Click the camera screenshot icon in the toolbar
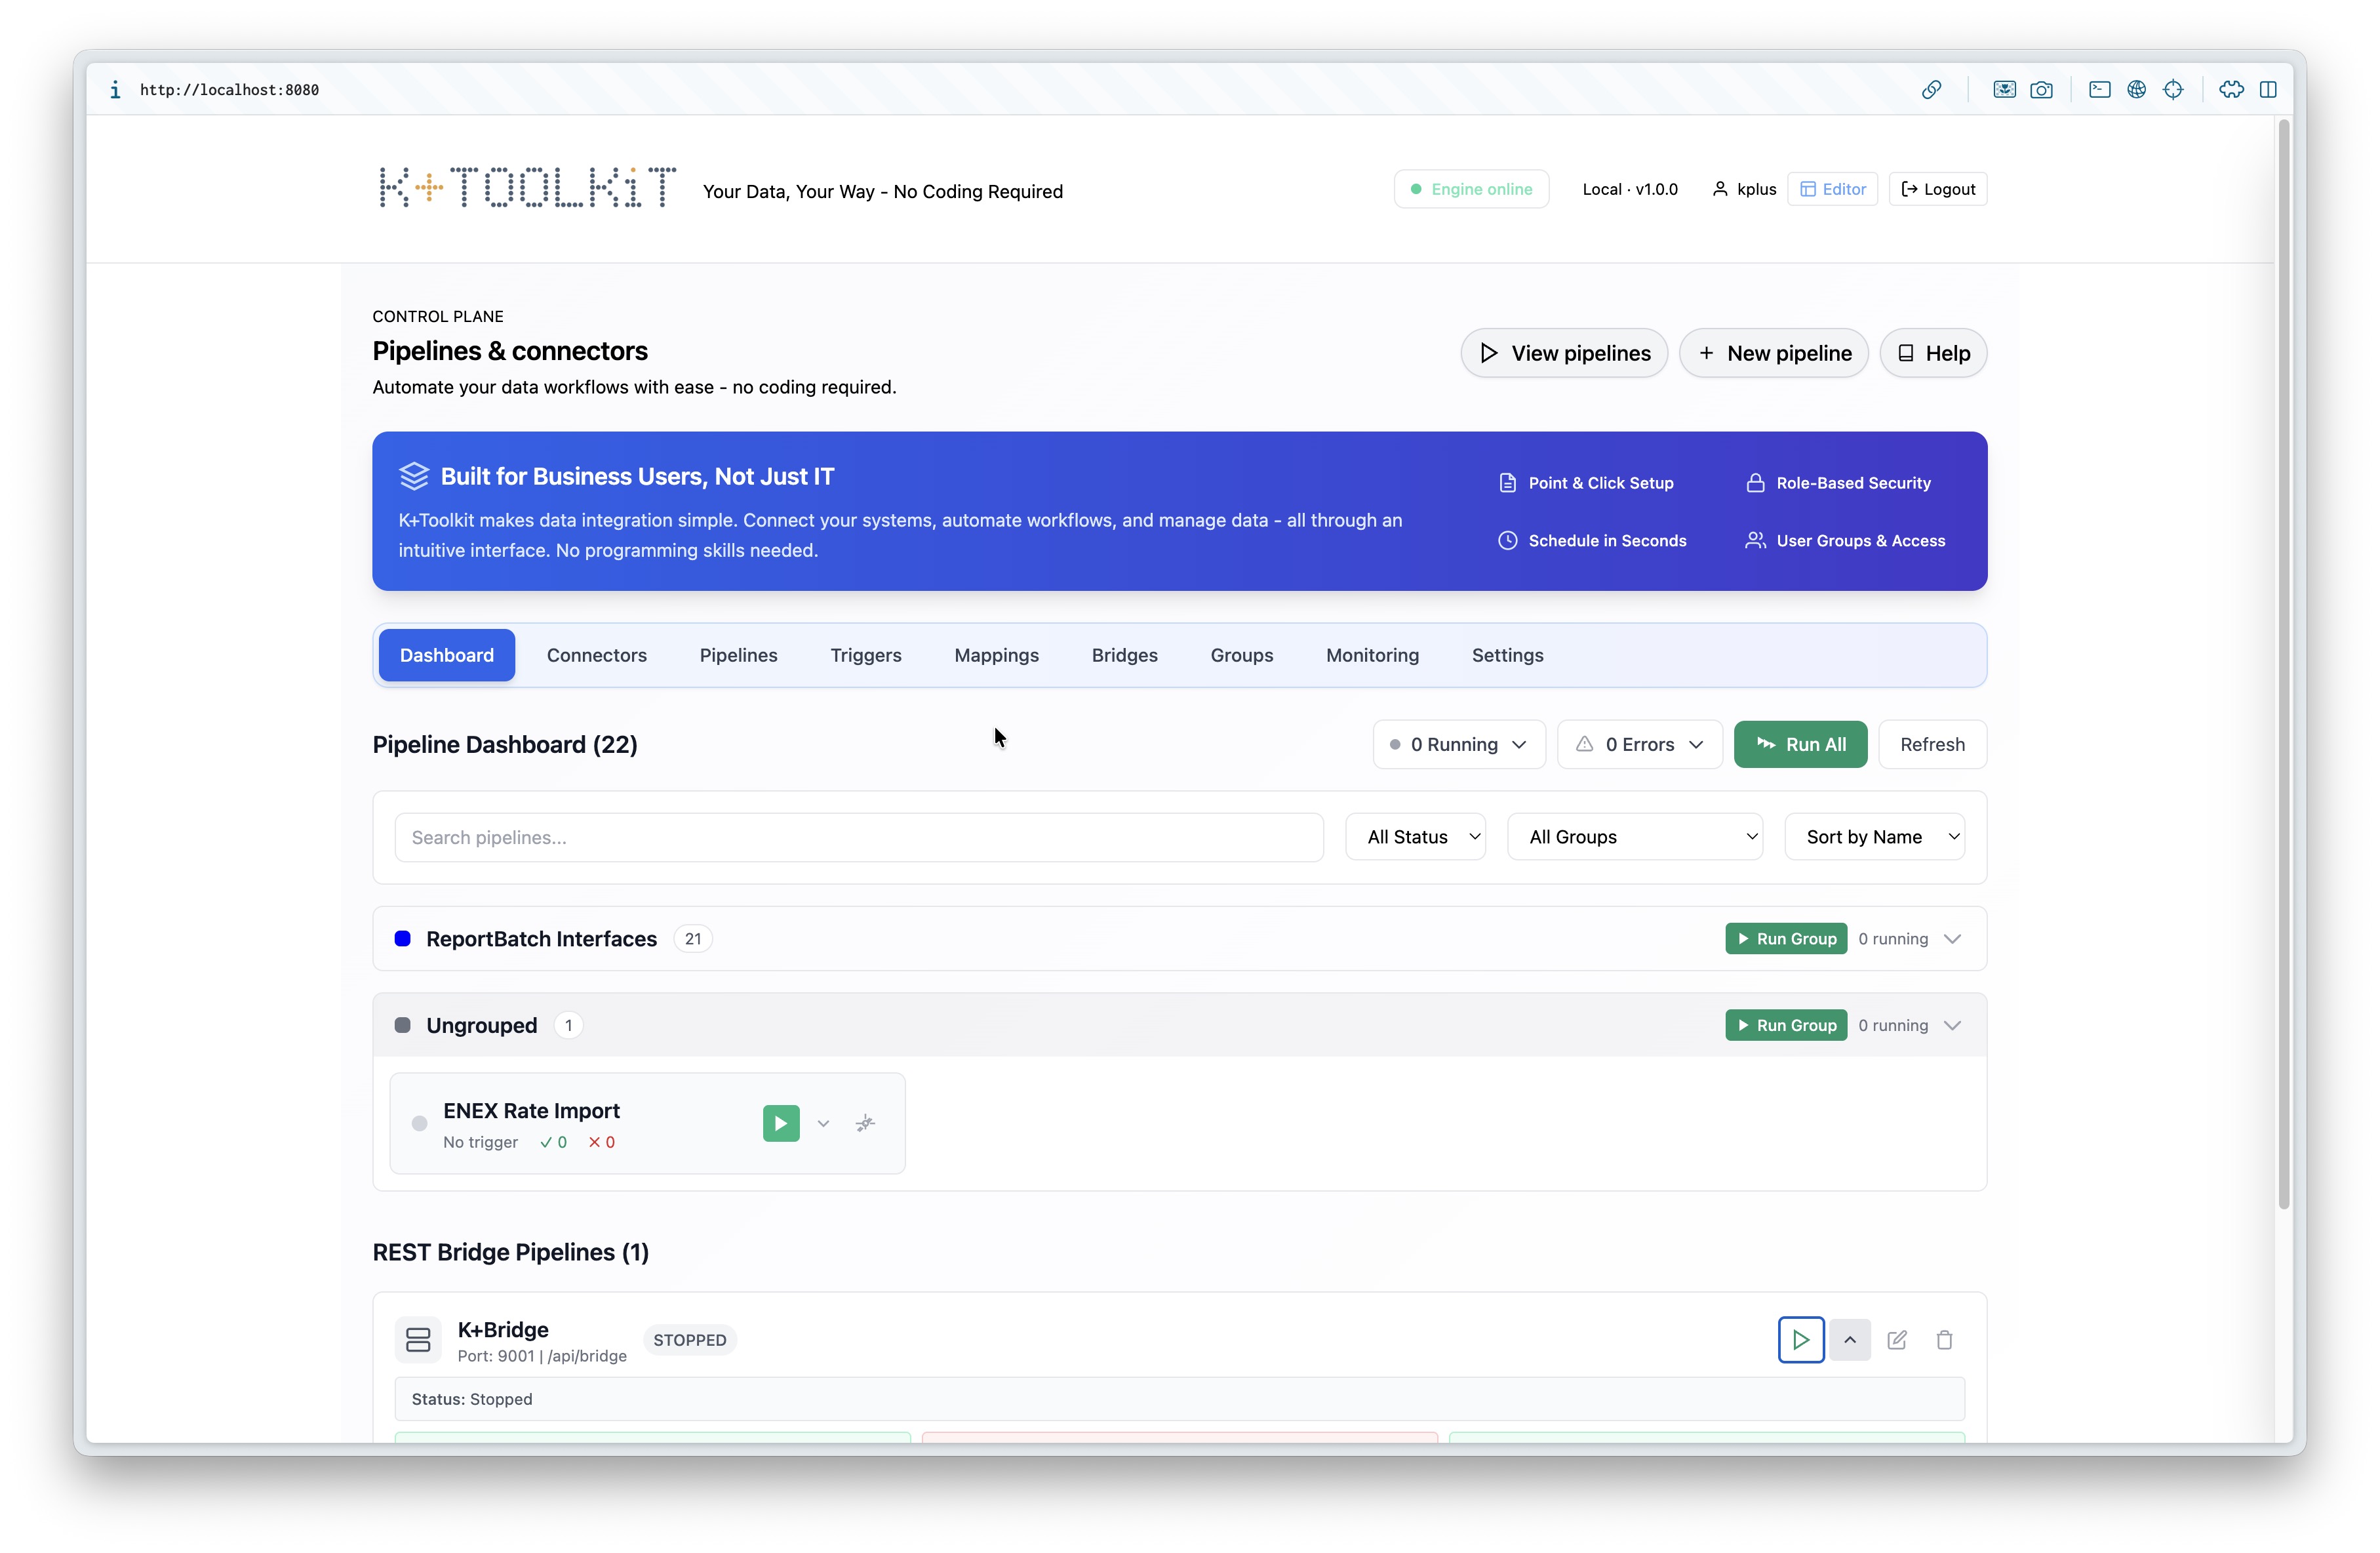 pos(2042,89)
